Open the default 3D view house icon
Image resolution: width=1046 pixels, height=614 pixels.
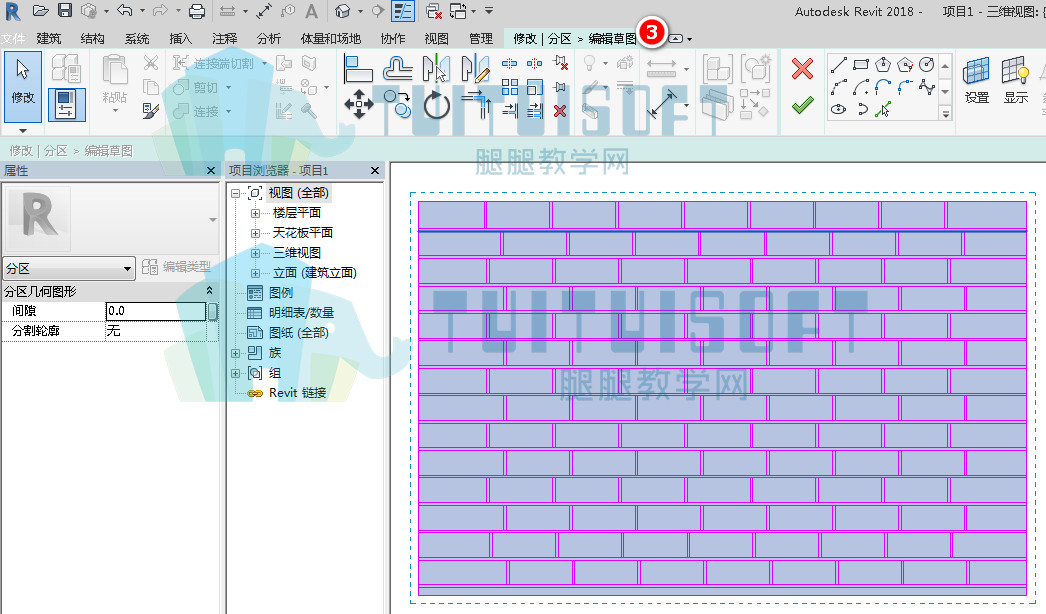coord(343,11)
